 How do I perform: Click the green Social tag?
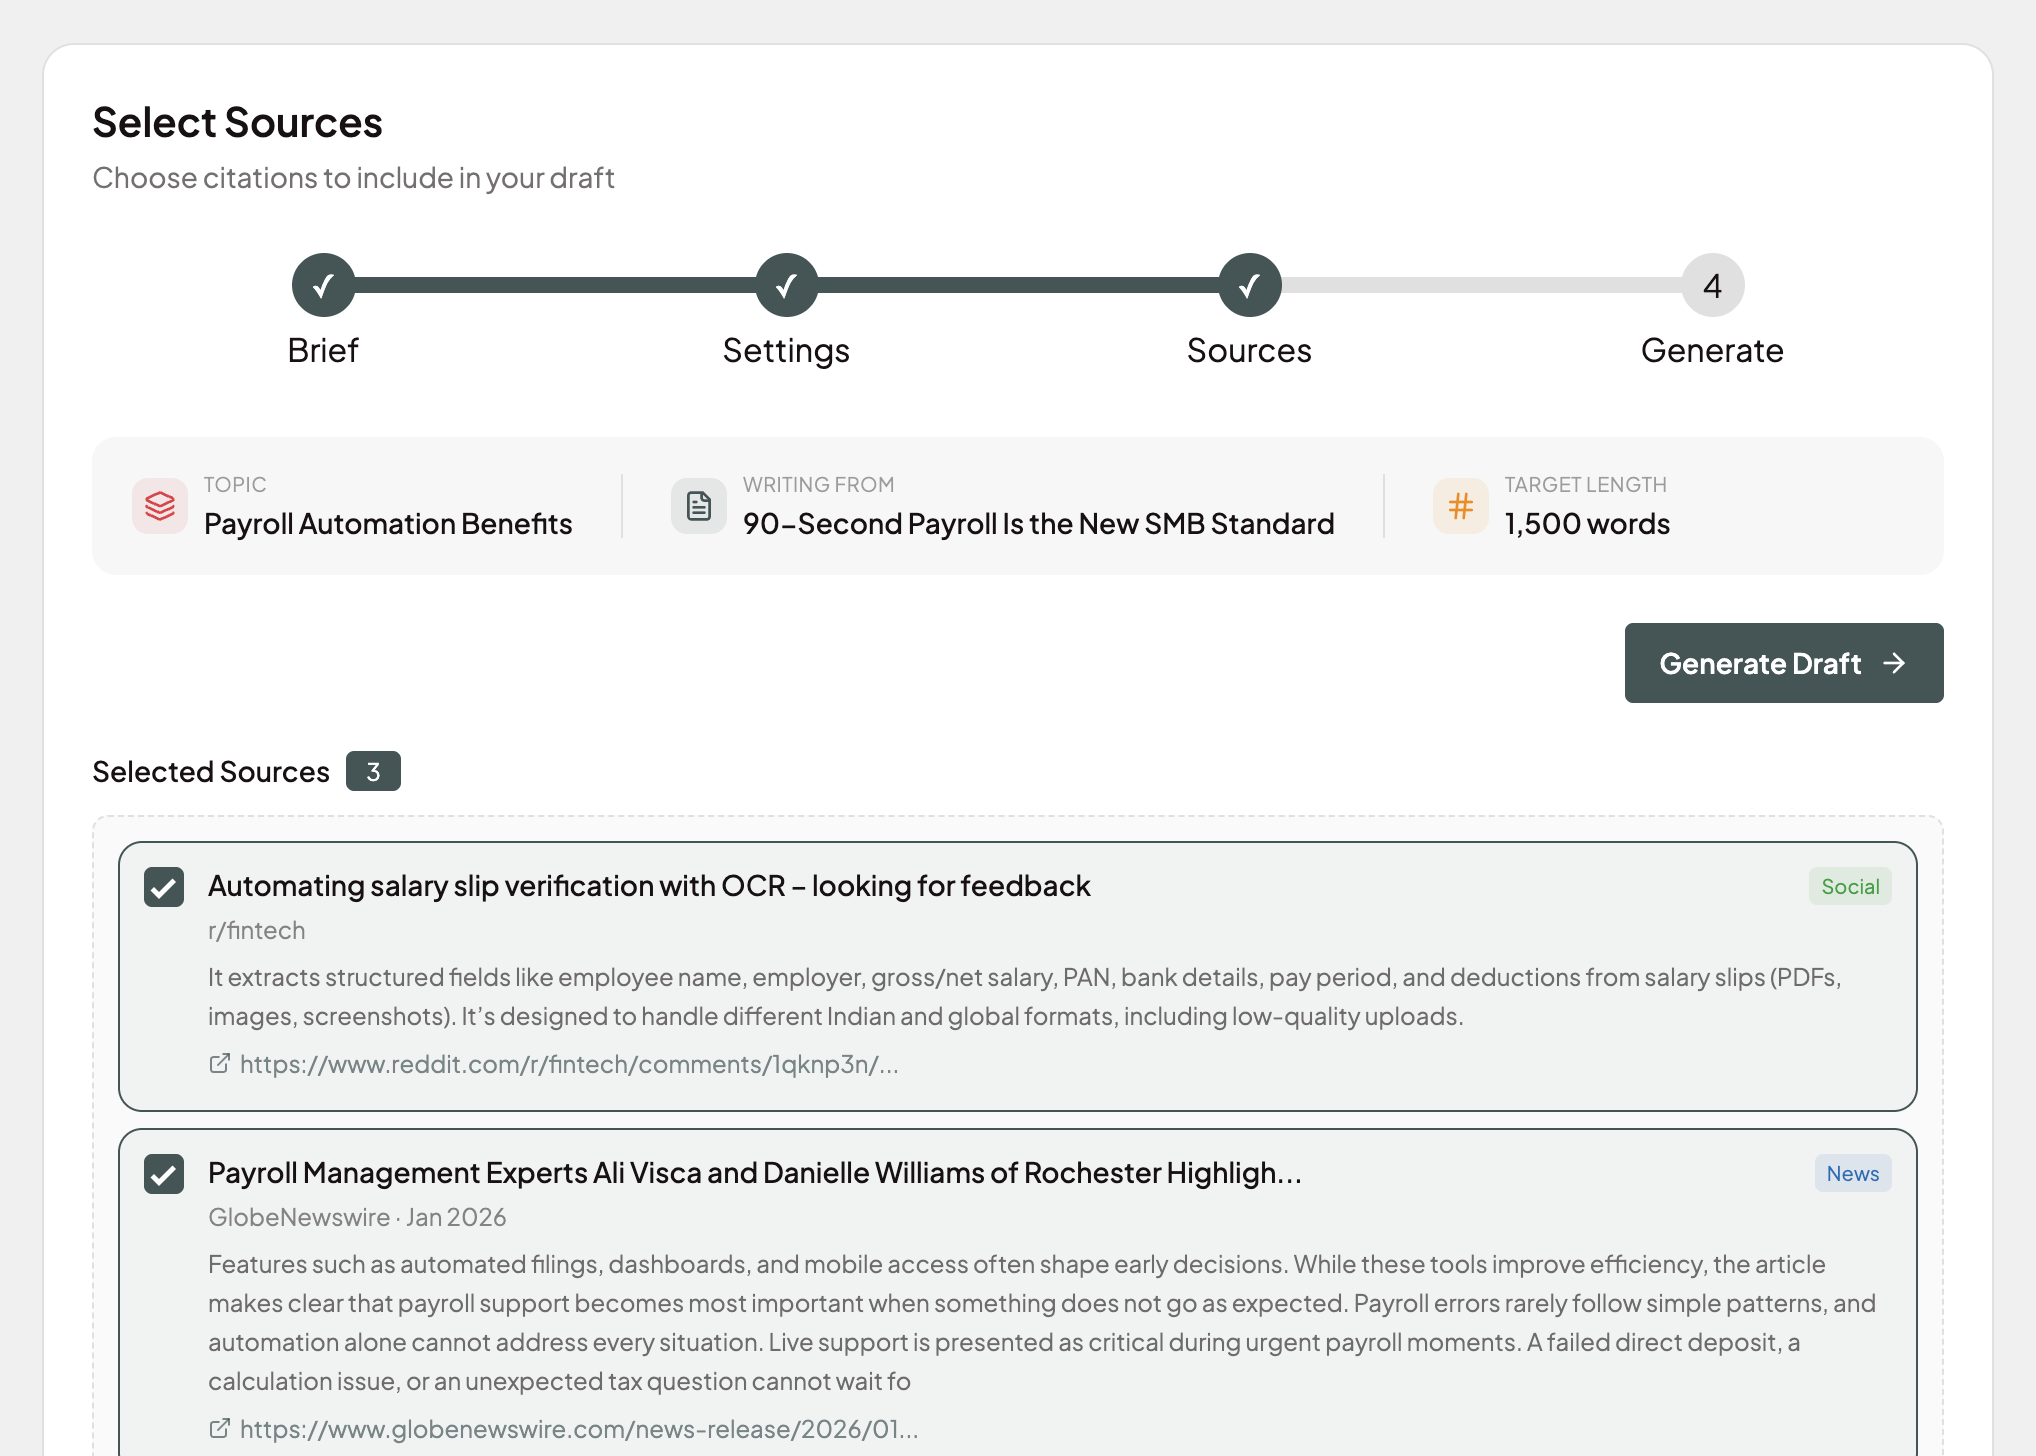coord(1849,886)
